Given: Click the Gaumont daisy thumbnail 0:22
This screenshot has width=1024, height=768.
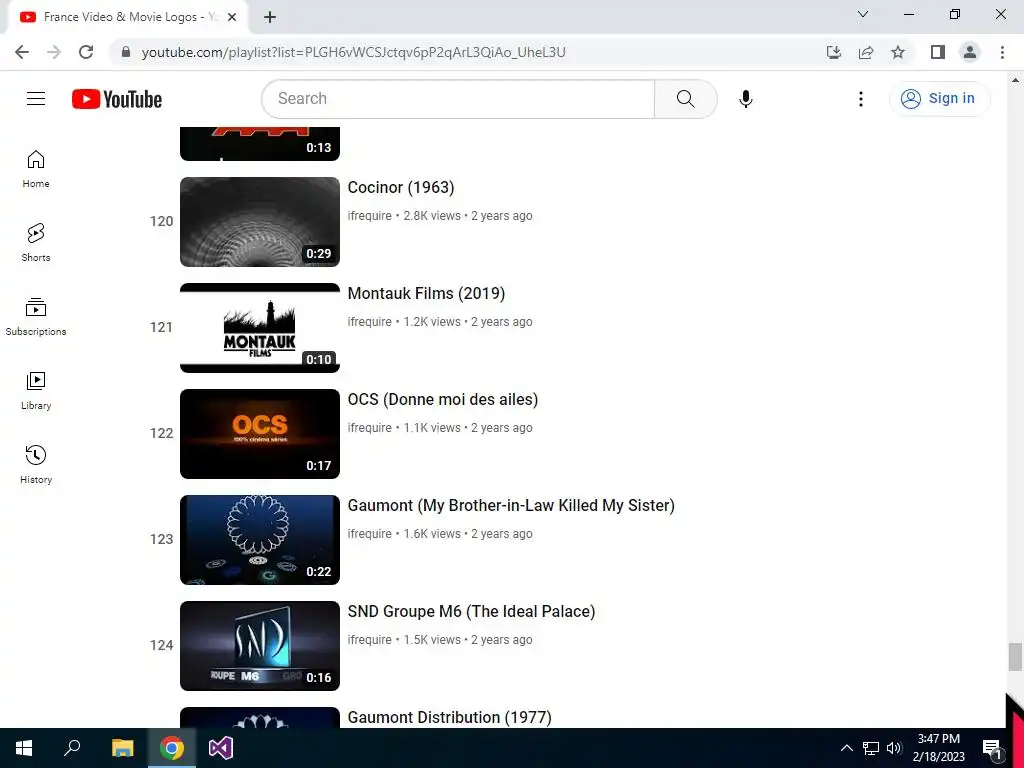Looking at the screenshot, I should 260,539.
